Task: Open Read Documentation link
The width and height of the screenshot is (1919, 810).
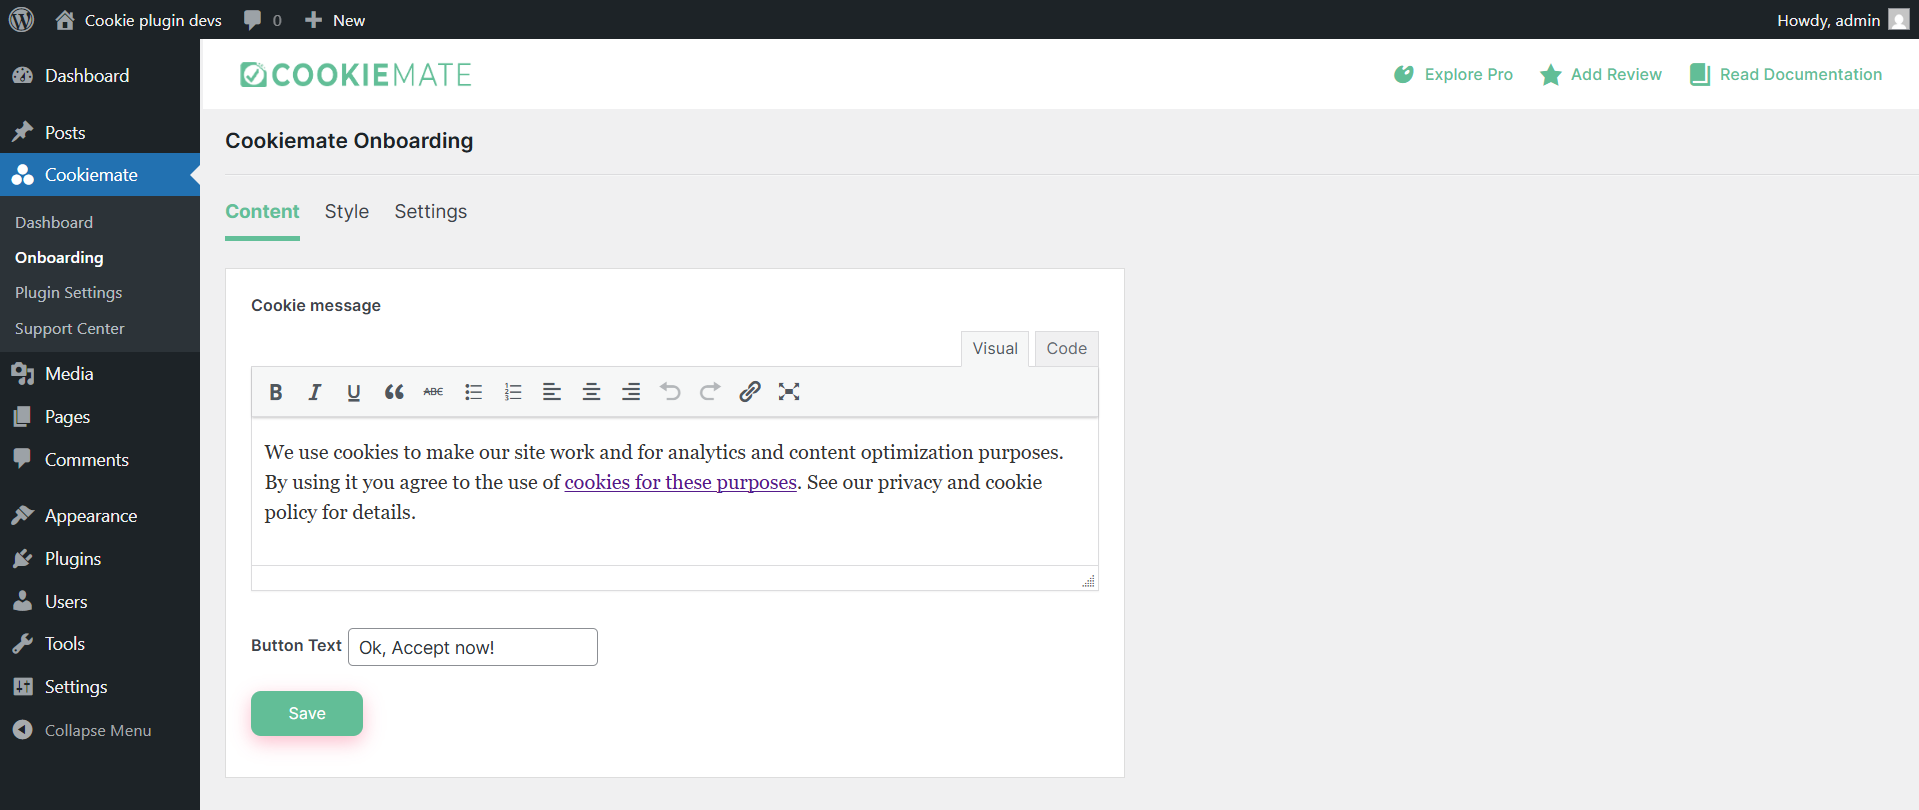Action: (x=1786, y=75)
